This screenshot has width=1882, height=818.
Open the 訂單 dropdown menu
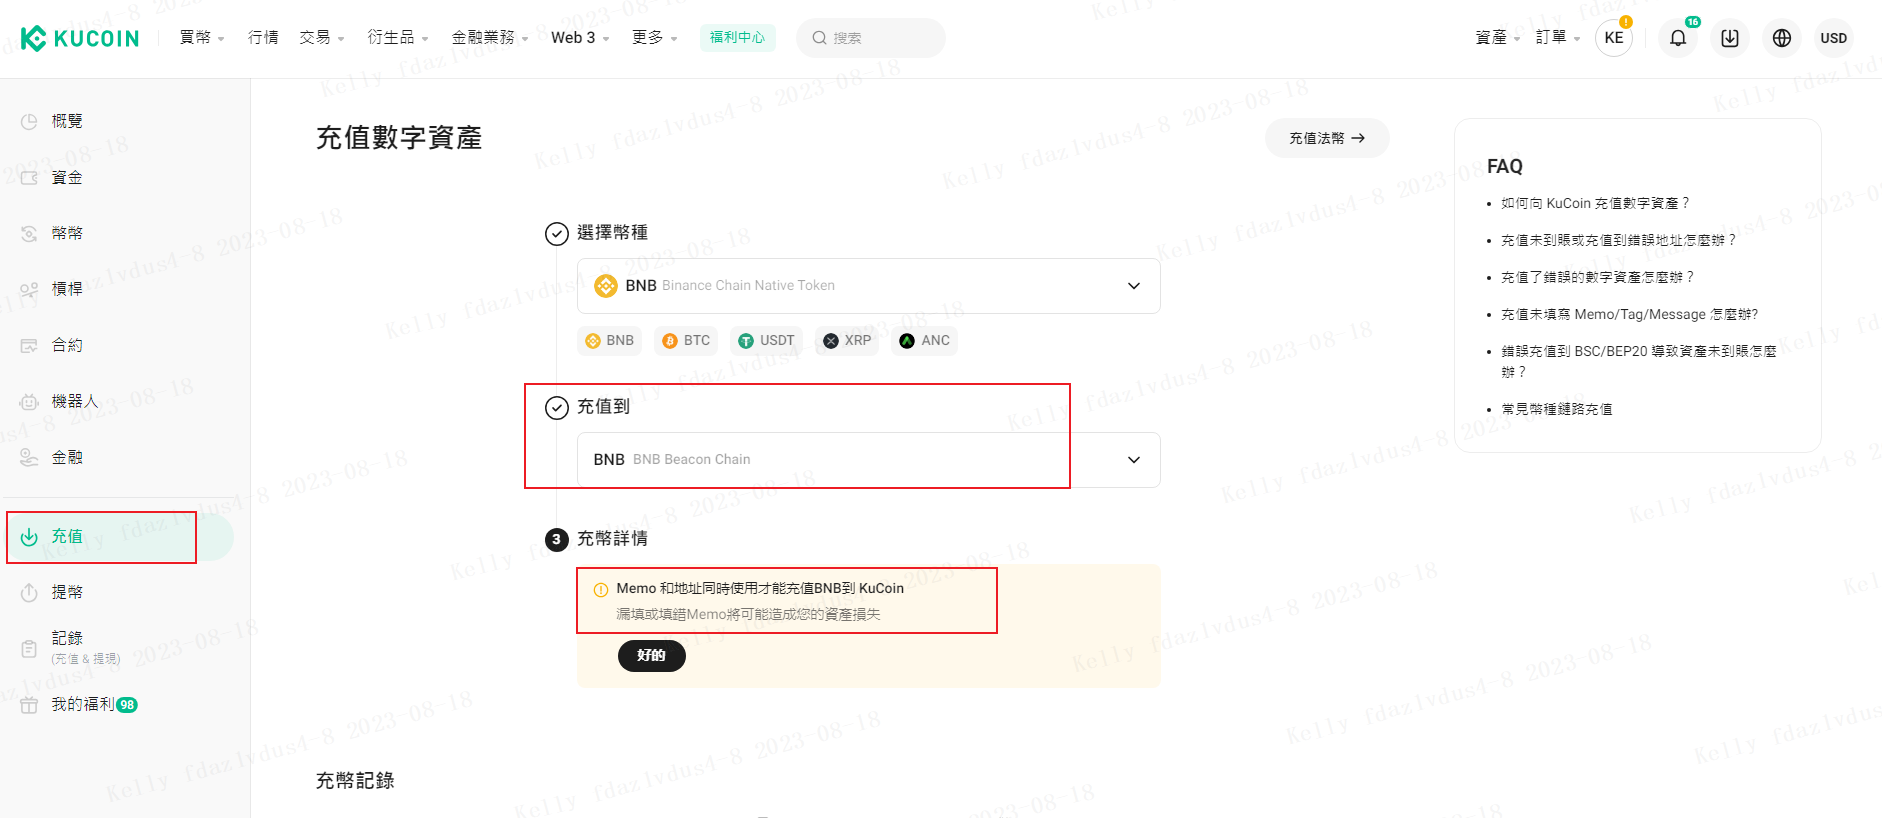pyautogui.click(x=1558, y=38)
